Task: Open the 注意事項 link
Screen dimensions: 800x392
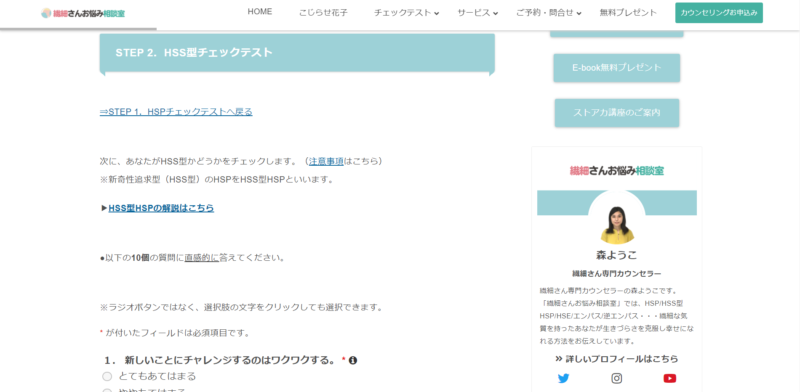Action: click(326, 161)
